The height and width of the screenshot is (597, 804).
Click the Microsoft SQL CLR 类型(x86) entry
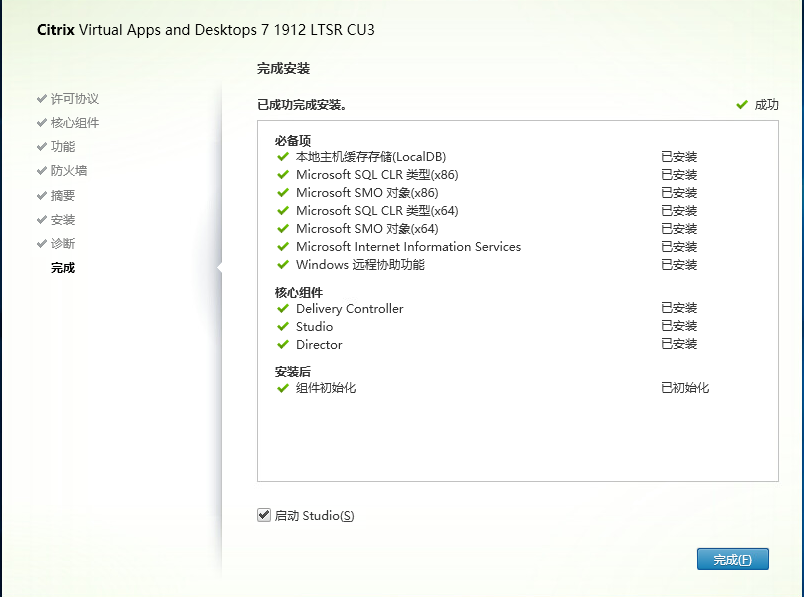point(377,175)
